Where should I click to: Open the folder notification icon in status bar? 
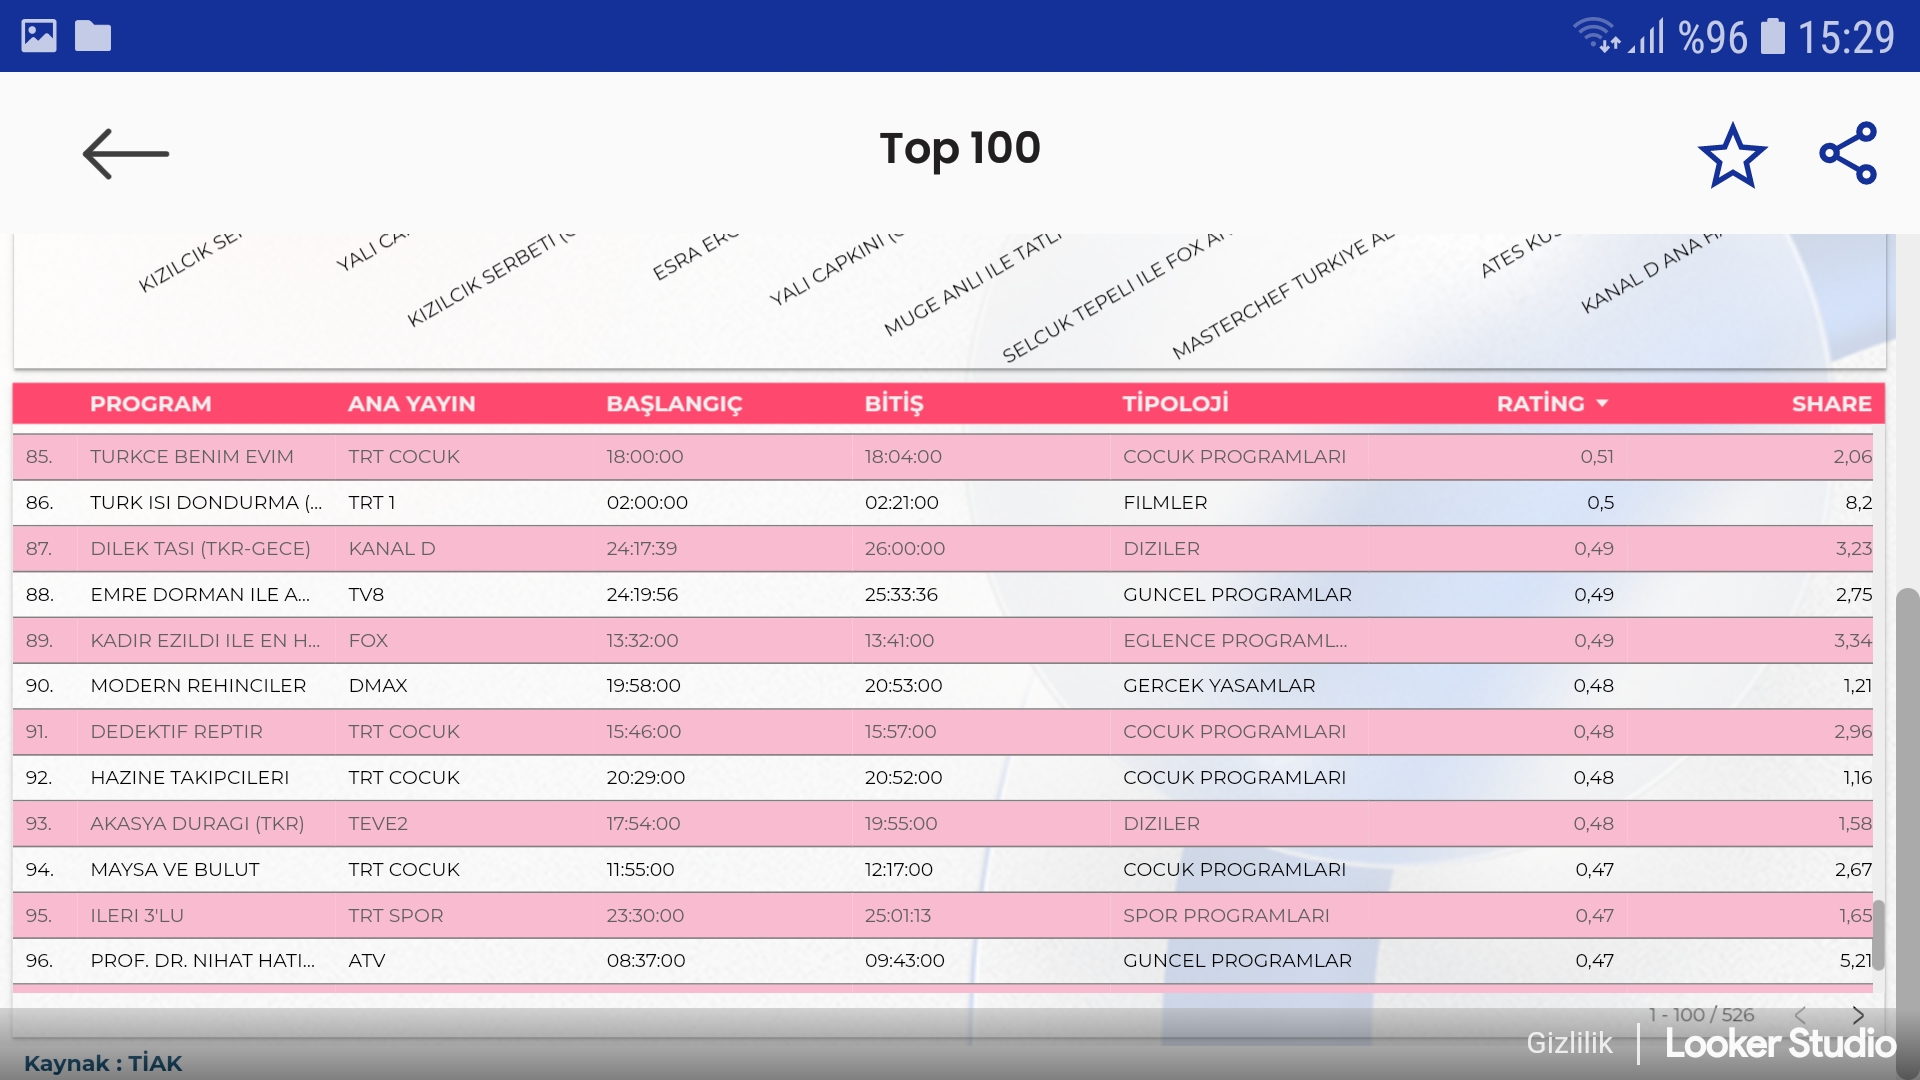(93, 36)
